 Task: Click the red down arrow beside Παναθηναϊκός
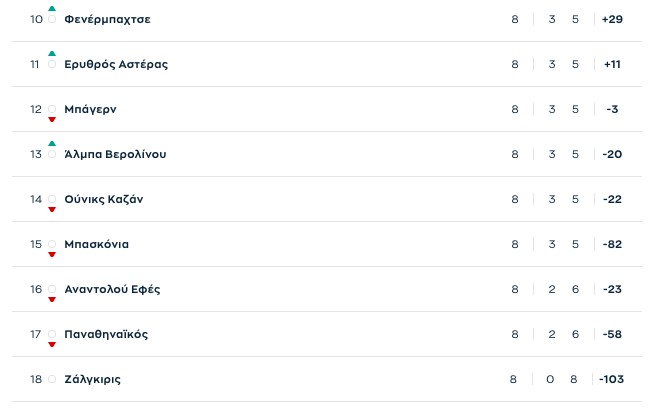point(52,345)
